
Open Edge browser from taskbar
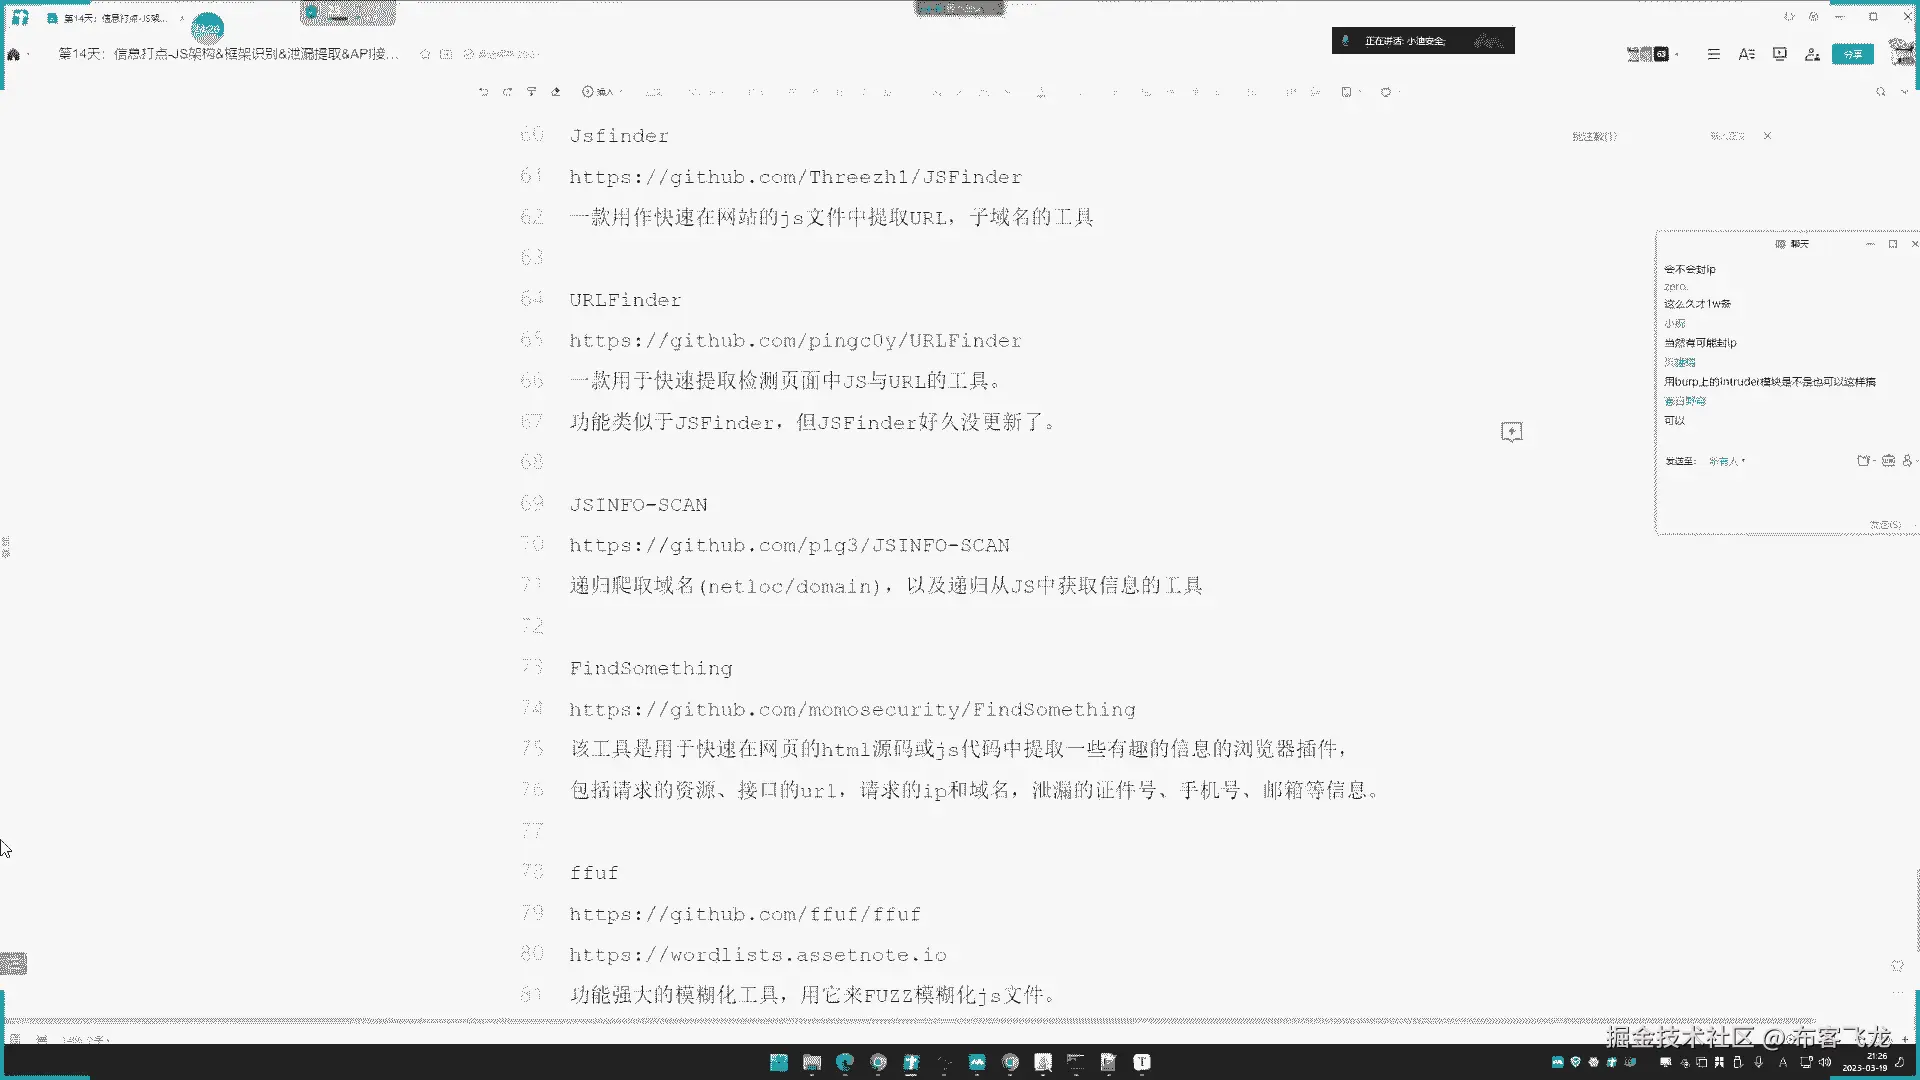(845, 1062)
